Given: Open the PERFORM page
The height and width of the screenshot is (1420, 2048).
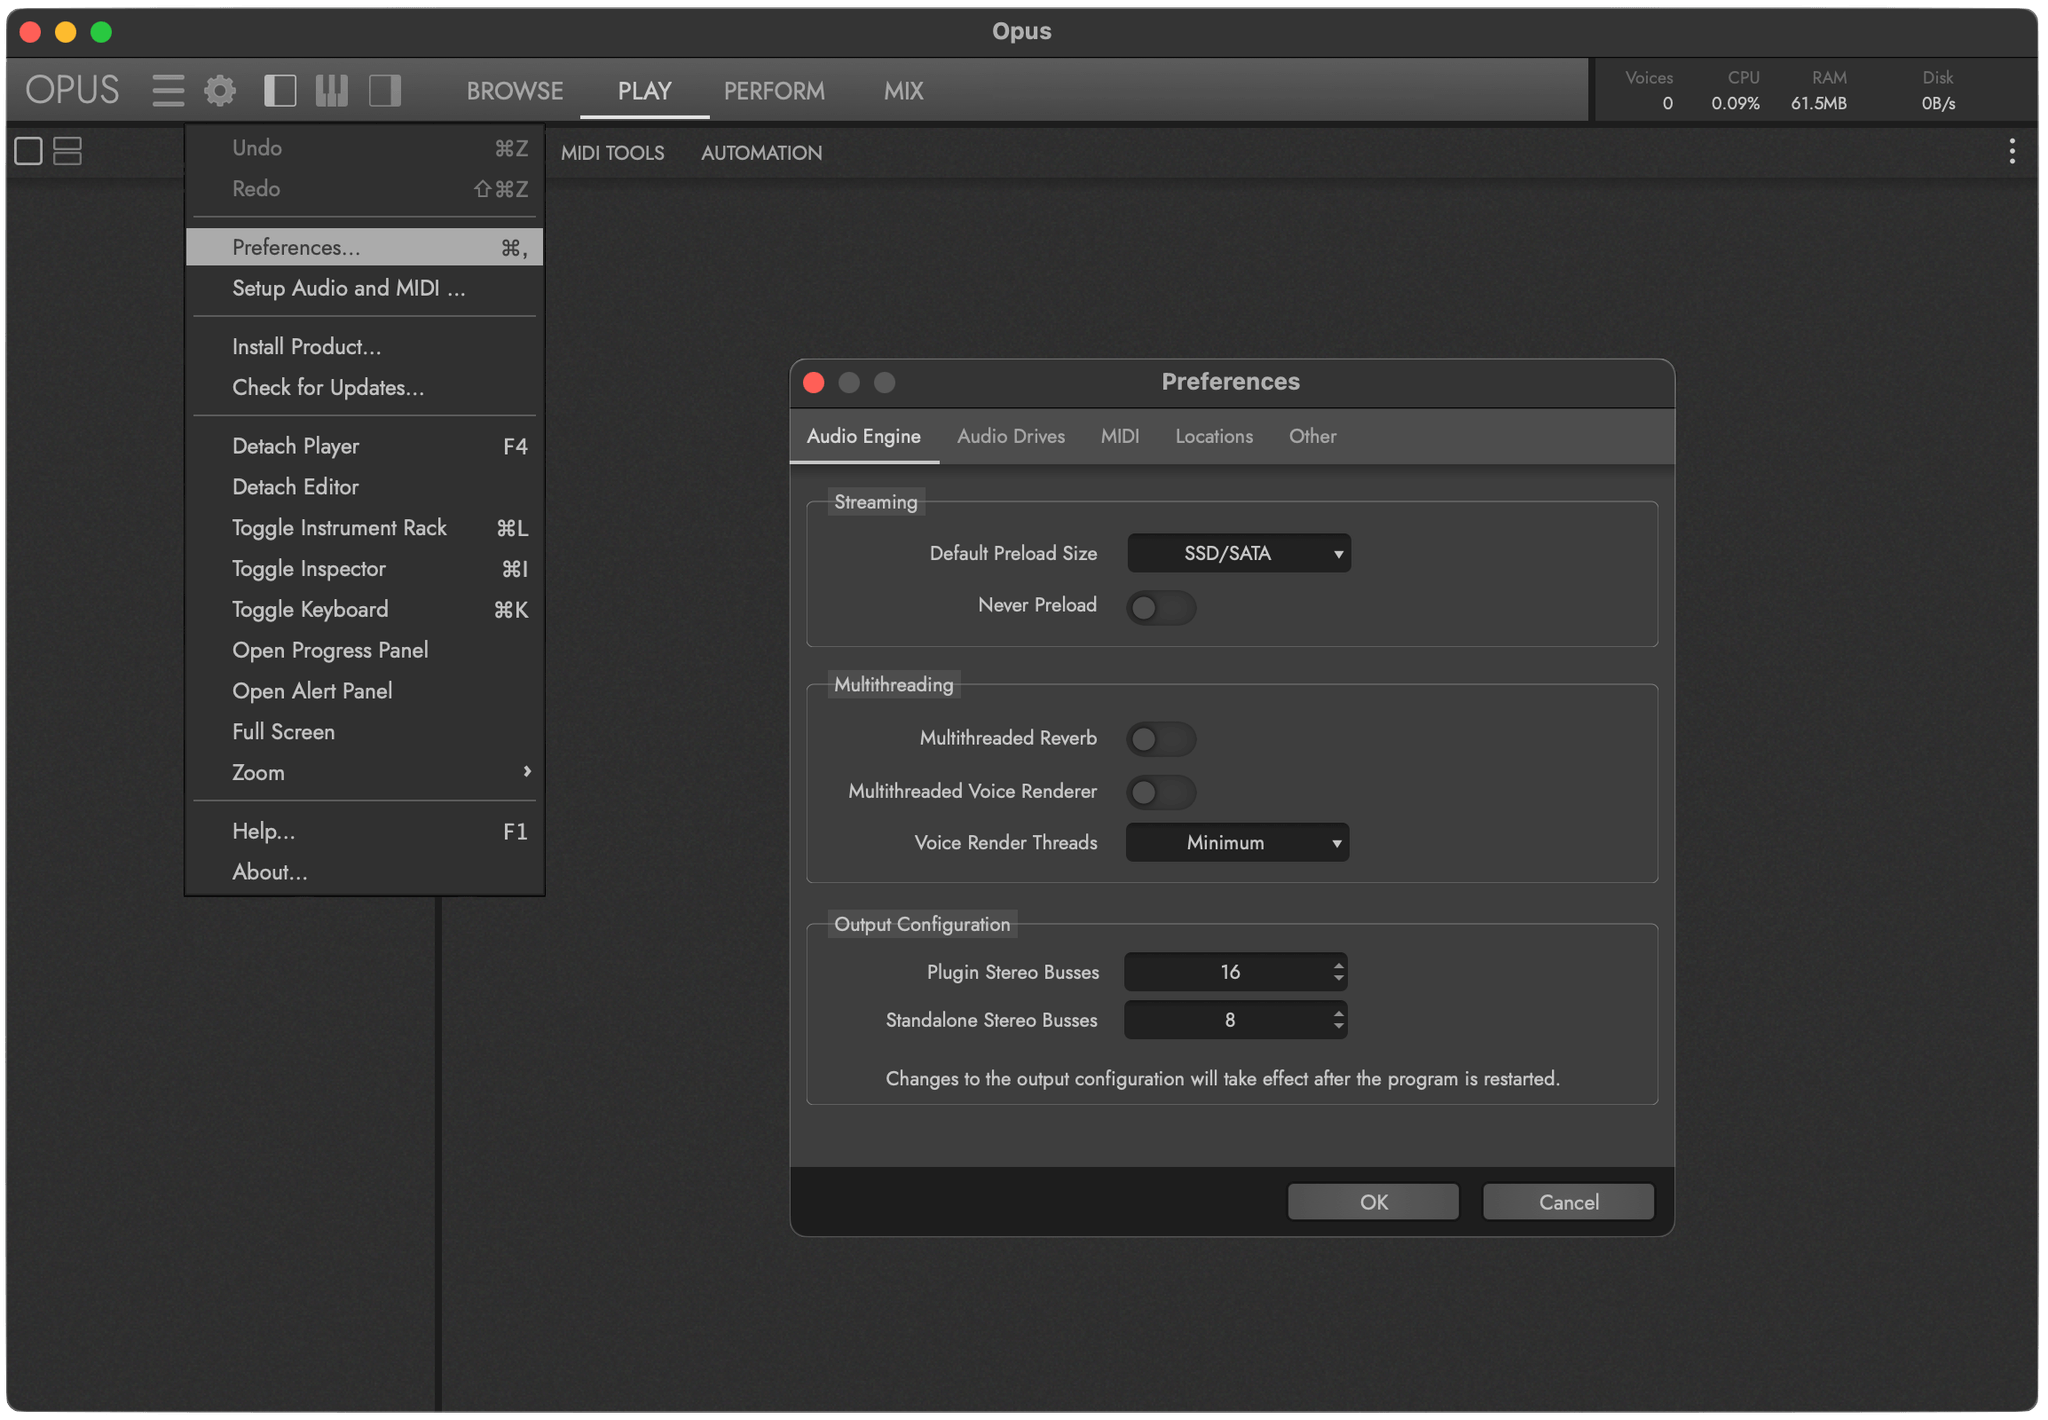Looking at the screenshot, I should click(774, 91).
